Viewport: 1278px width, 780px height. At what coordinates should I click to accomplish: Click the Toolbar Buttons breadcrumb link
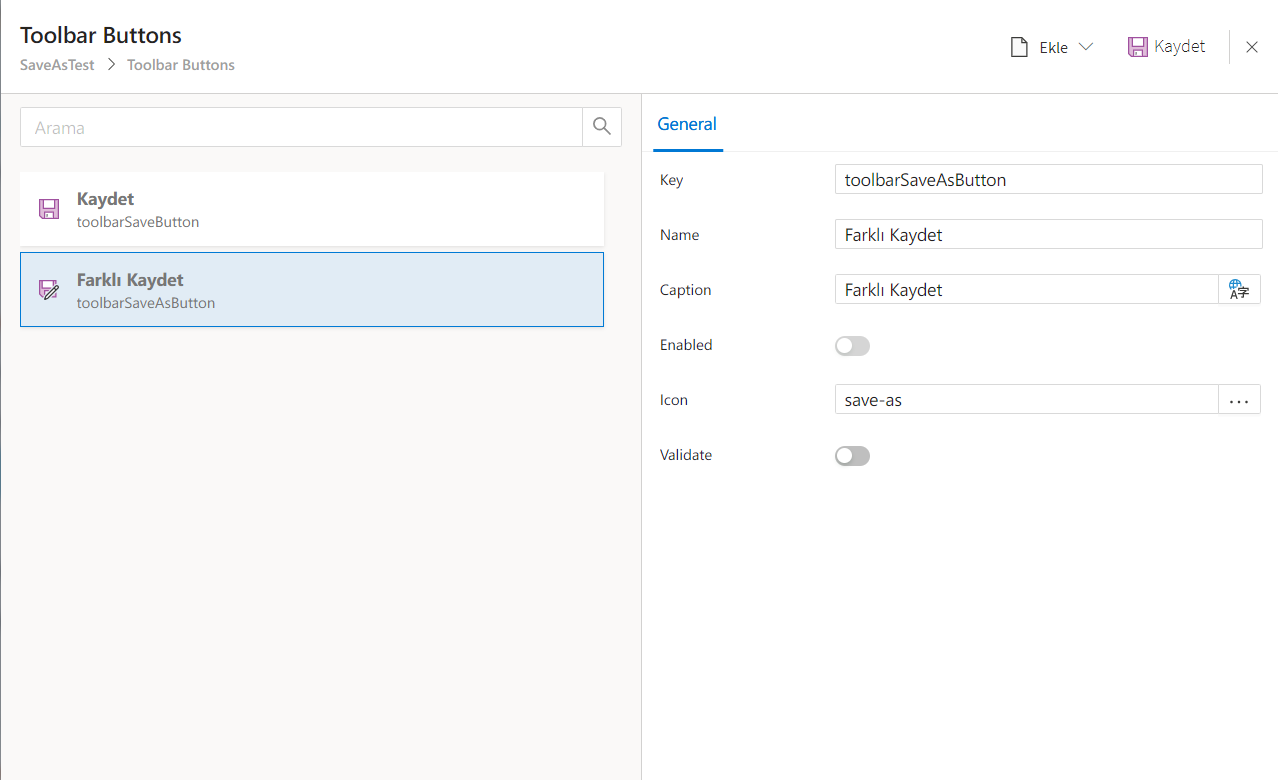(x=181, y=65)
